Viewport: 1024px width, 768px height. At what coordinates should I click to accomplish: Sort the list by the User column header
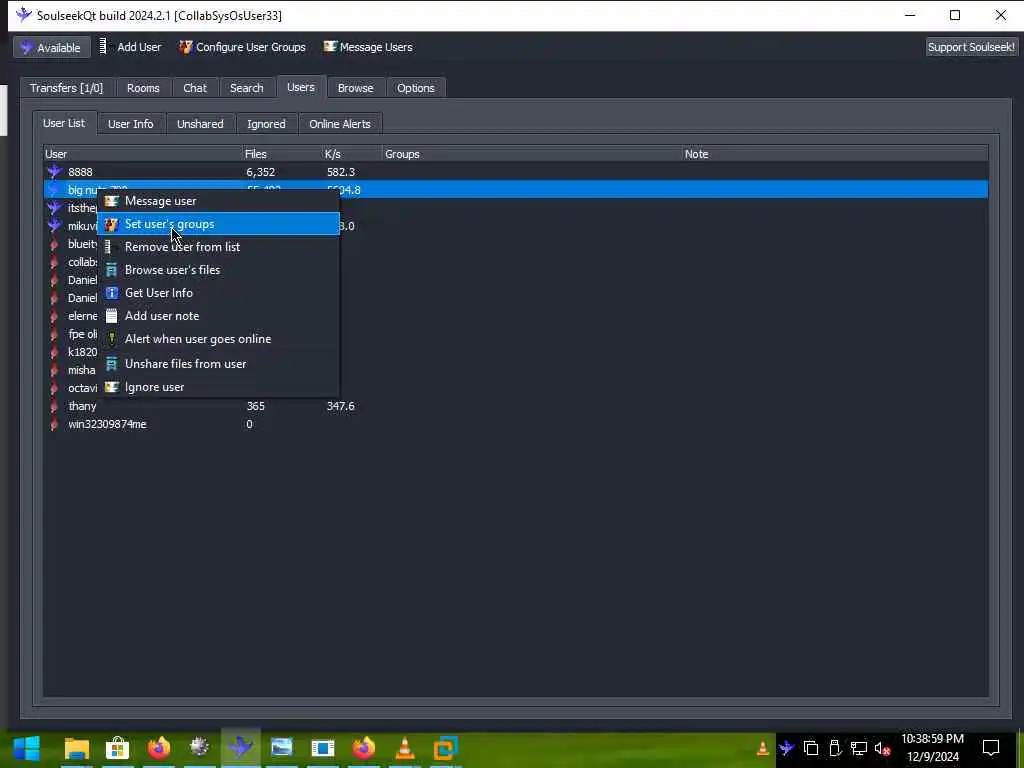[x=143, y=154]
